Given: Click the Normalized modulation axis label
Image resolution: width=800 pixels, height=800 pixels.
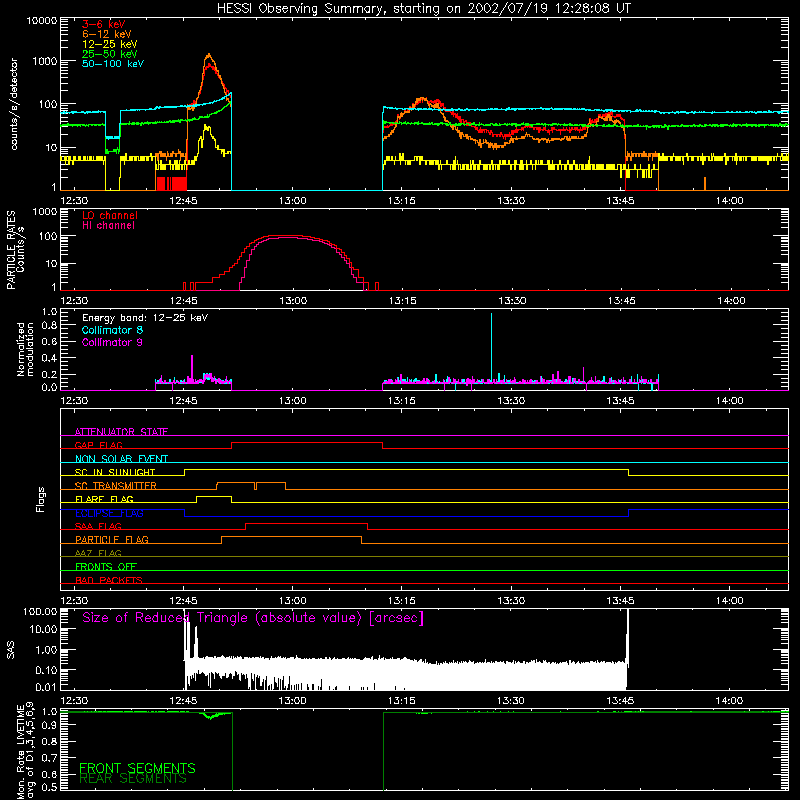Looking at the screenshot, I should [25, 349].
